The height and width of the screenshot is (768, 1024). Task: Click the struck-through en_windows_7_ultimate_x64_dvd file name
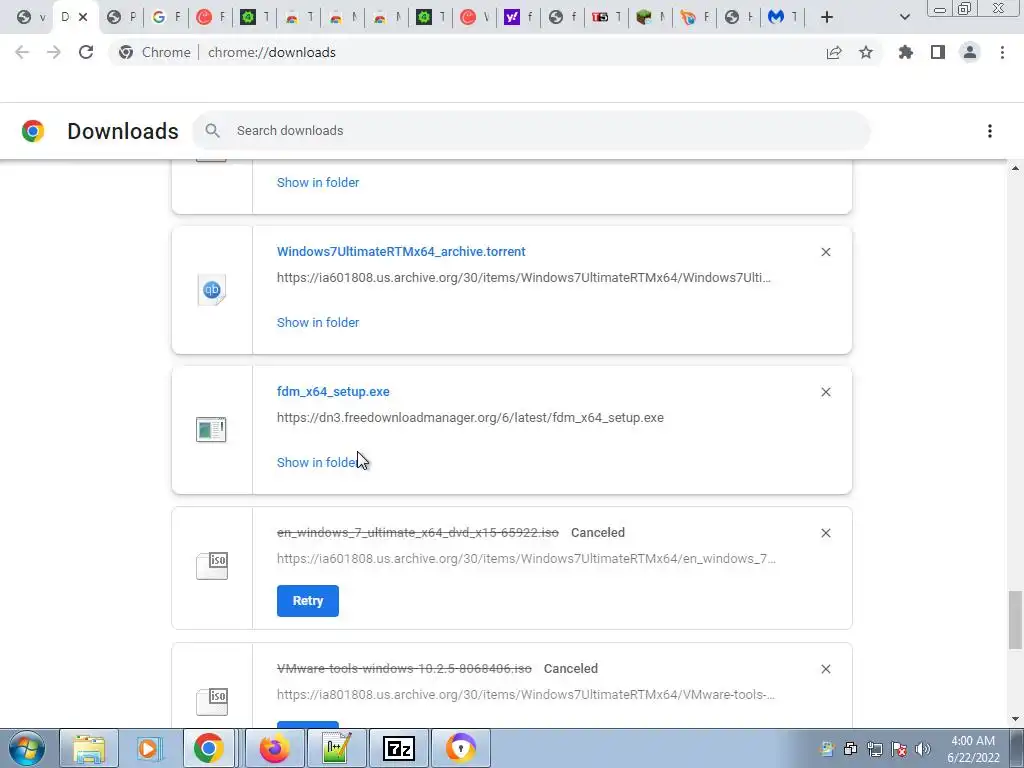point(418,533)
